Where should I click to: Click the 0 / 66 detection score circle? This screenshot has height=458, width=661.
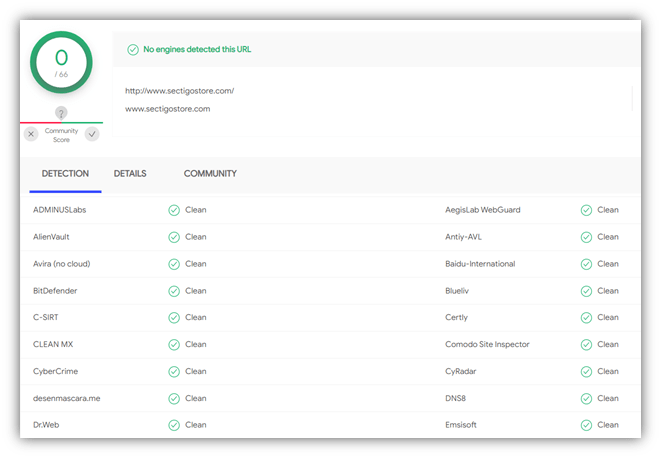click(61, 62)
